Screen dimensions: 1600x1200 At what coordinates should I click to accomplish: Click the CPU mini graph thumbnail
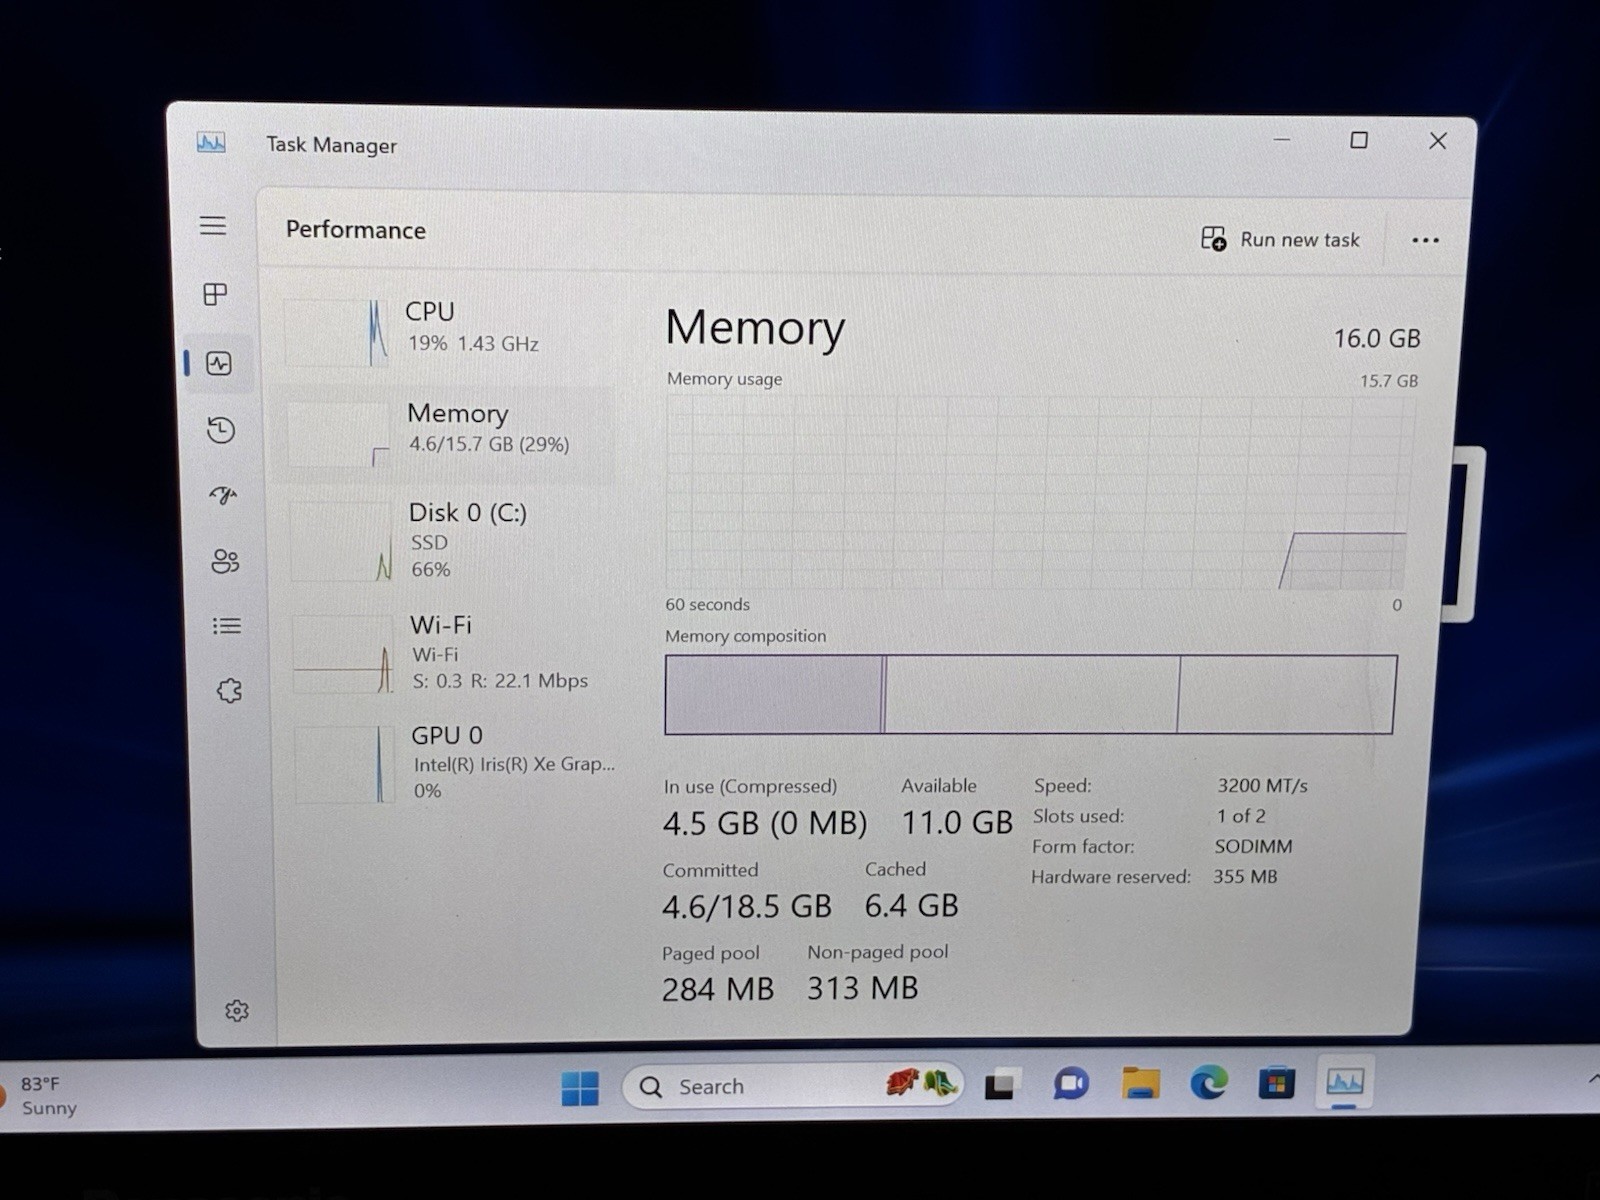pyautogui.click(x=338, y=332)
